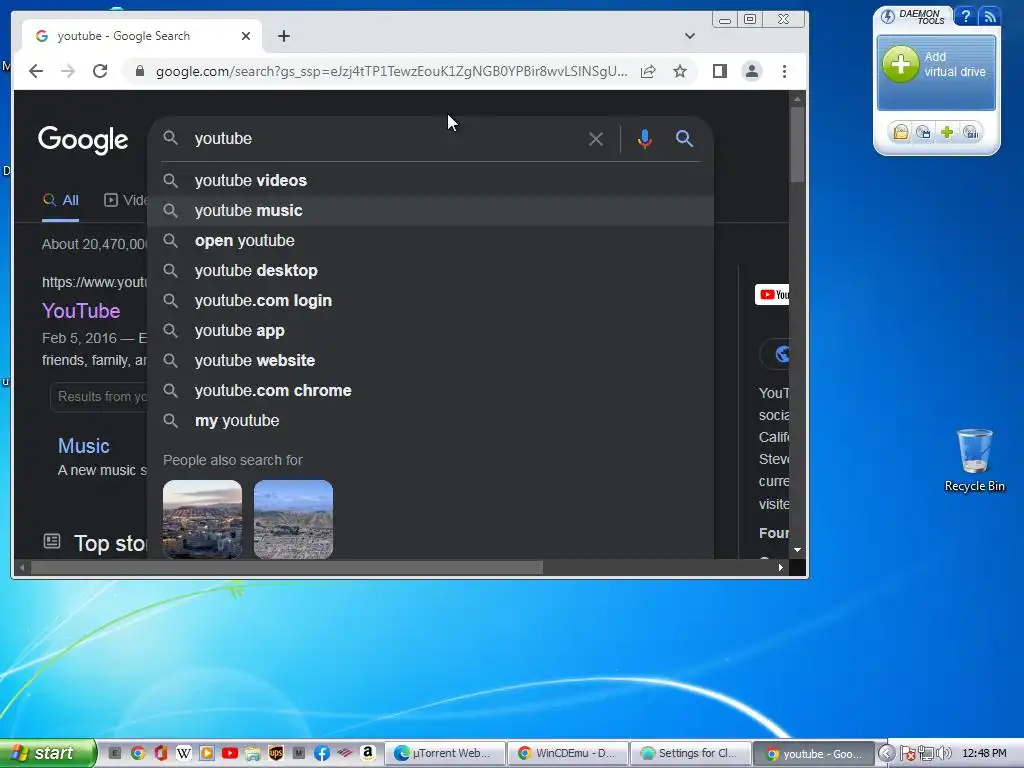Open Facebook shortcut in quick launch

[x=321, y=753]
